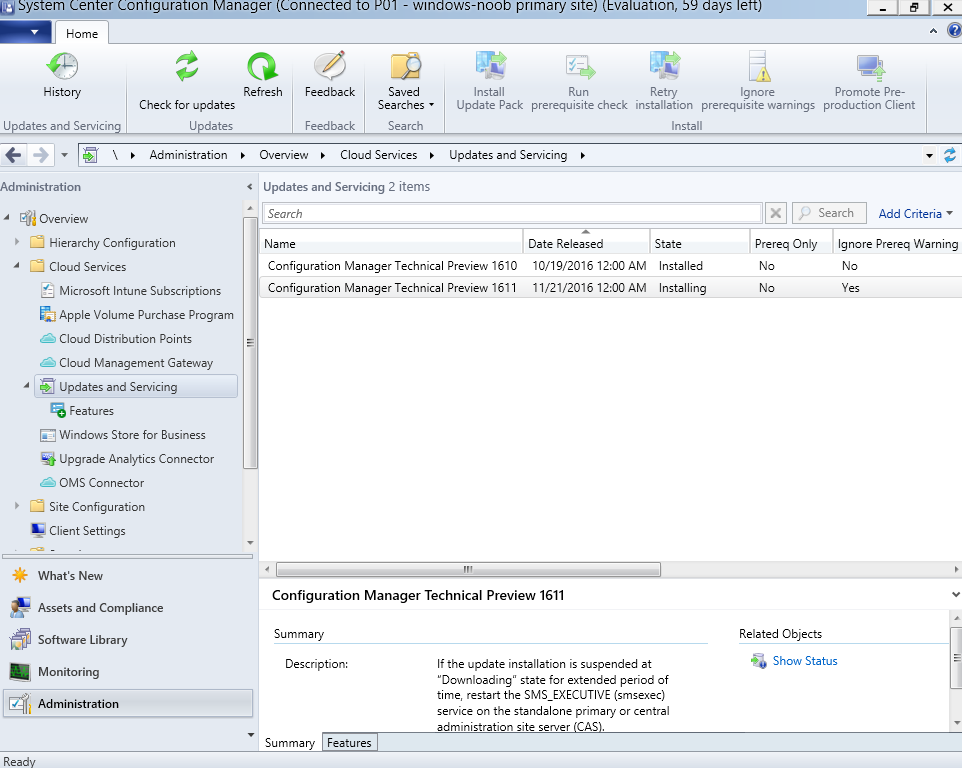Minimize the ribbon with caret
The height and width of the screenshot is (768, 962).
click(x=933, y=31)
